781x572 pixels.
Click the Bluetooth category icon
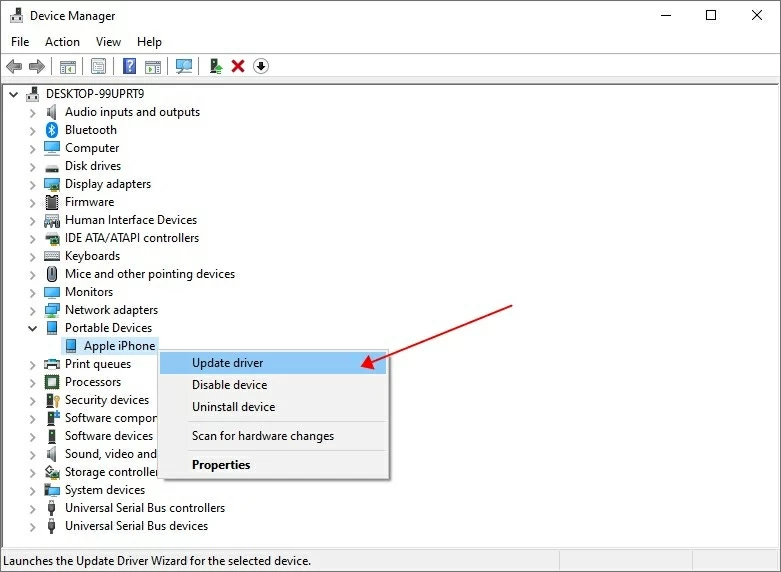click(52, 130)
